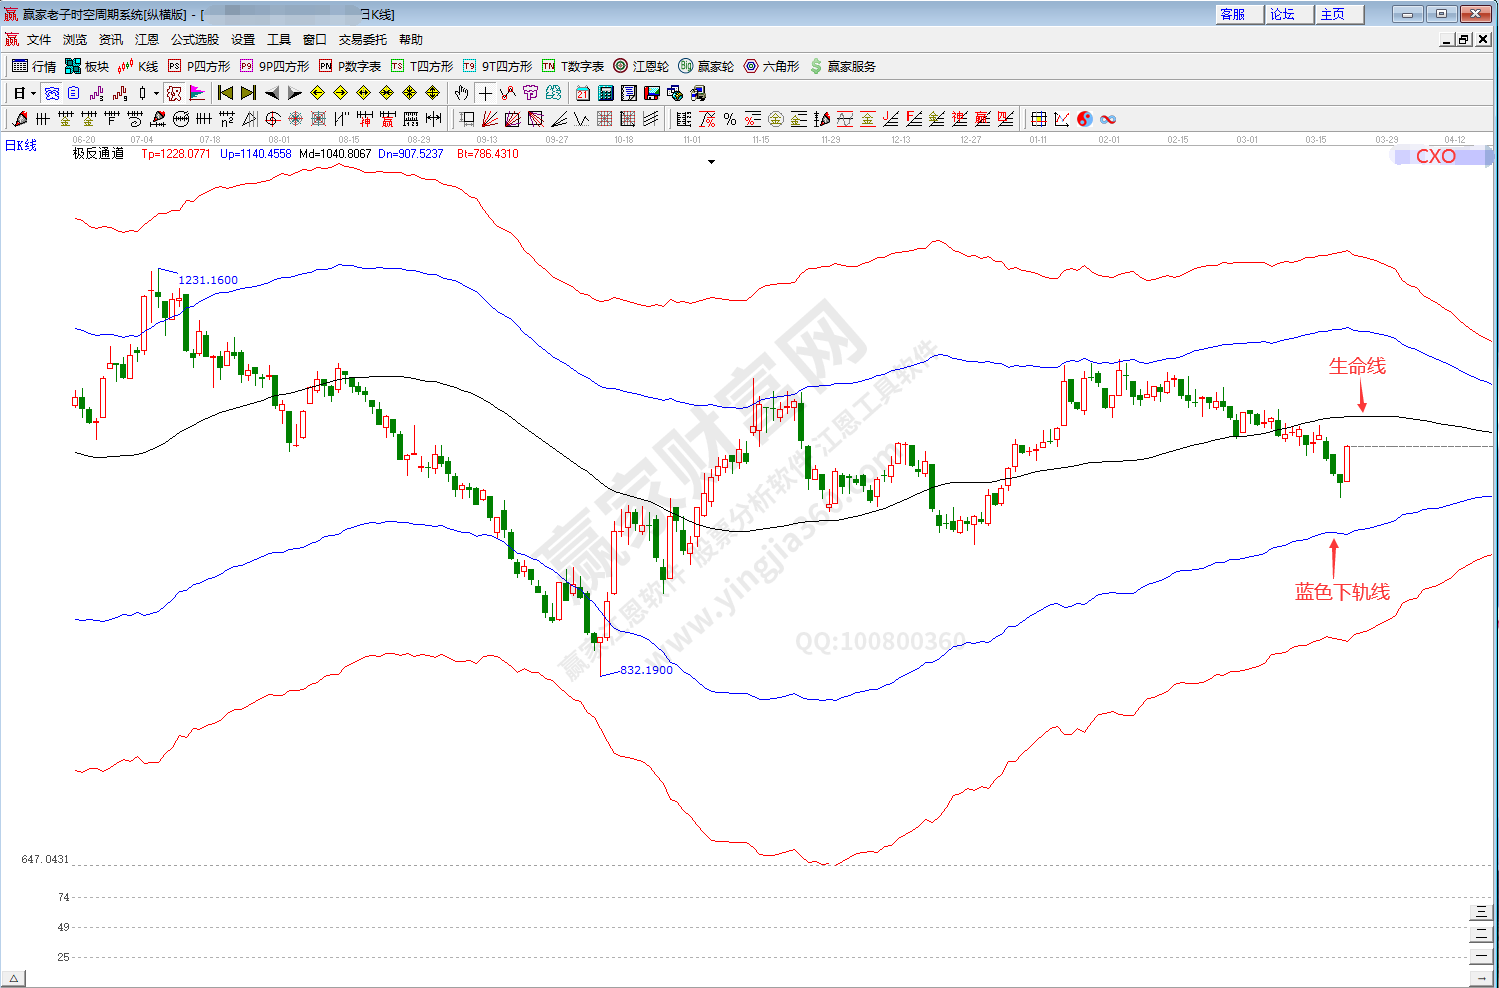Click the 日K线 chart label
This screenshot has height=988, width=1499.
pyautogui.click(x=21, y=146)
